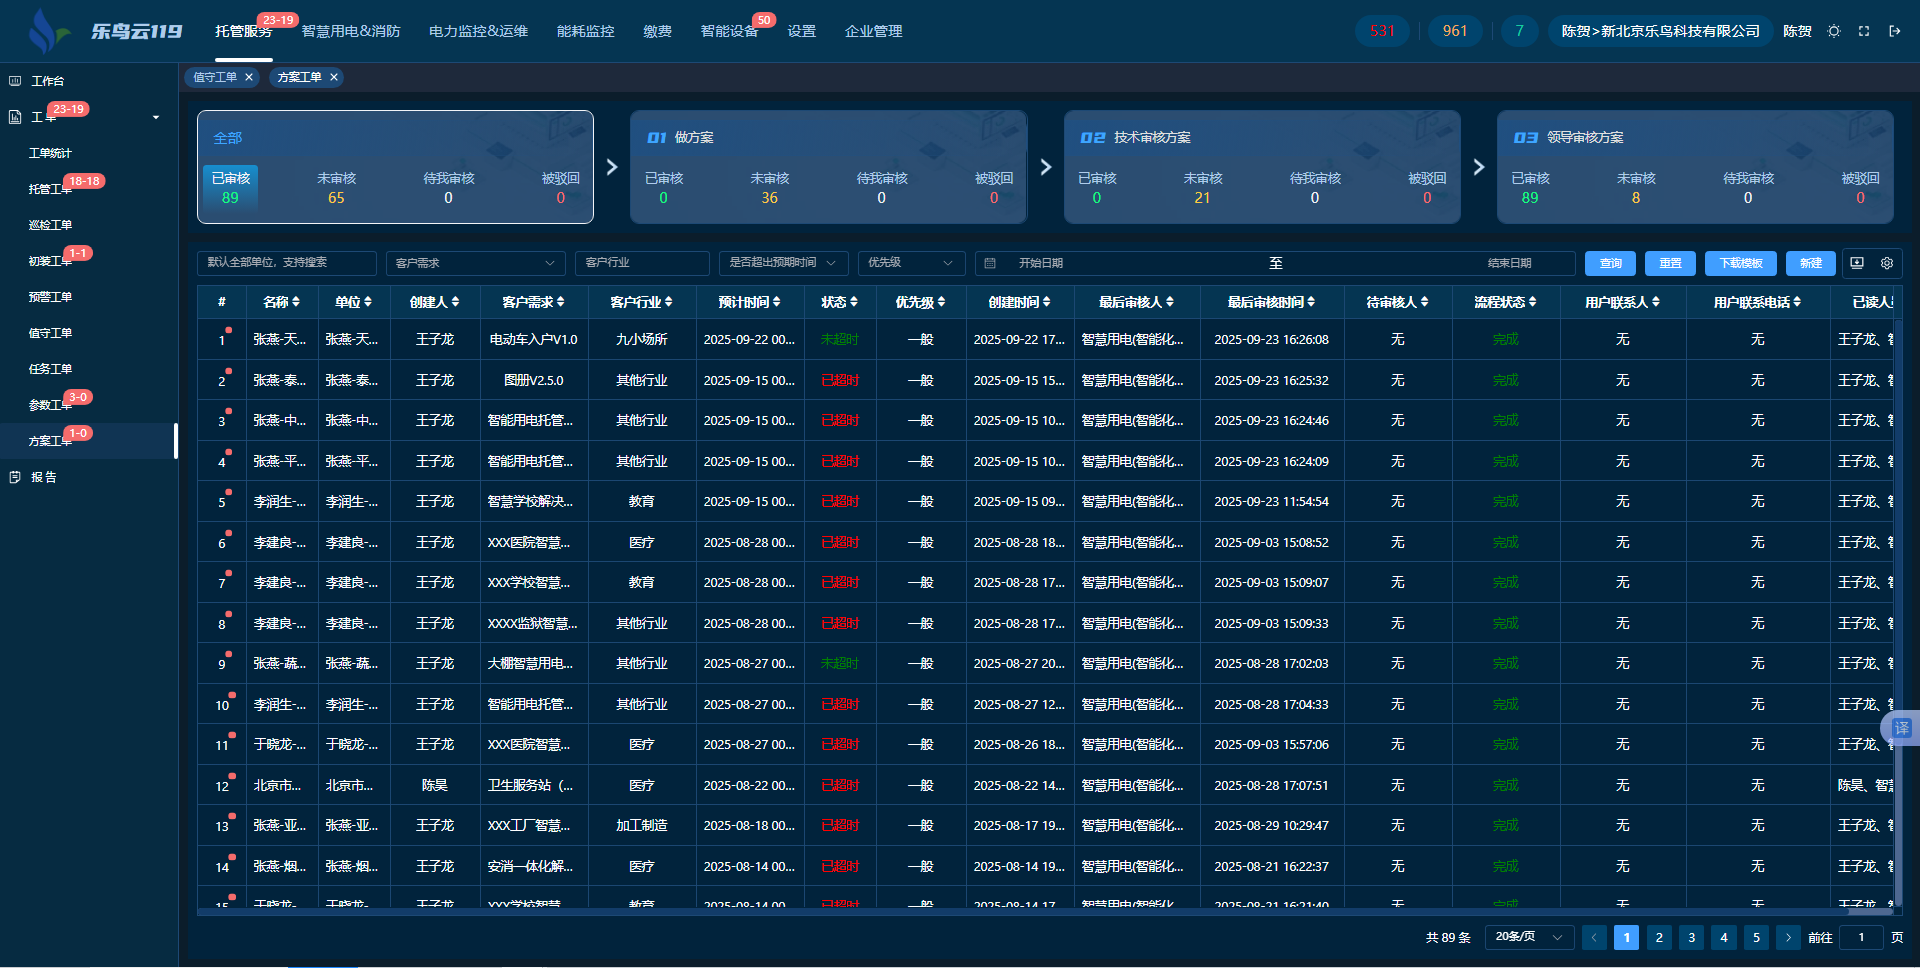Click the sort icon on 名称 column
This screenshot has height=968, width=1920.
[x=296, y=302]
